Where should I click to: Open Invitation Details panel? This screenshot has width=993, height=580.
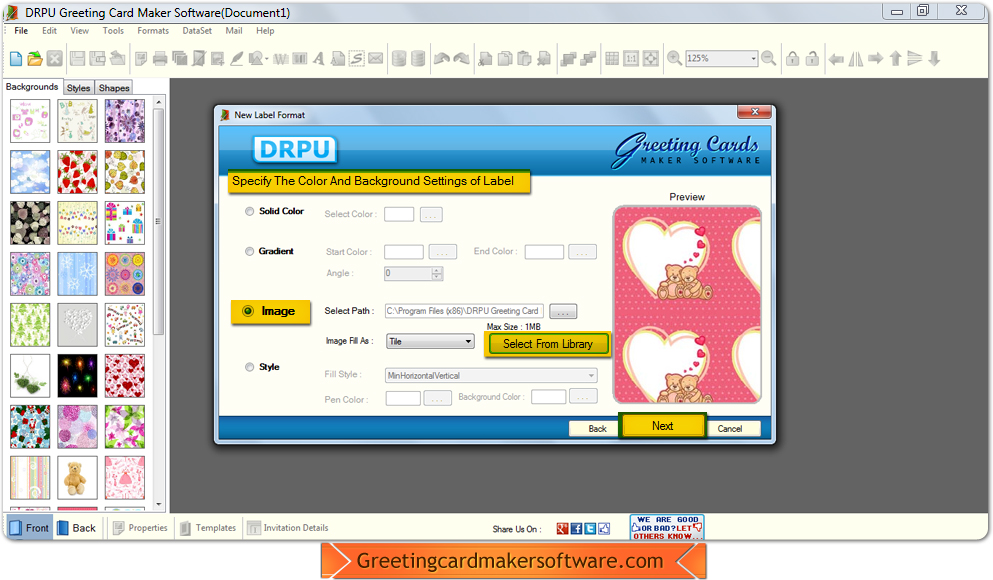(x=288, y=527)
